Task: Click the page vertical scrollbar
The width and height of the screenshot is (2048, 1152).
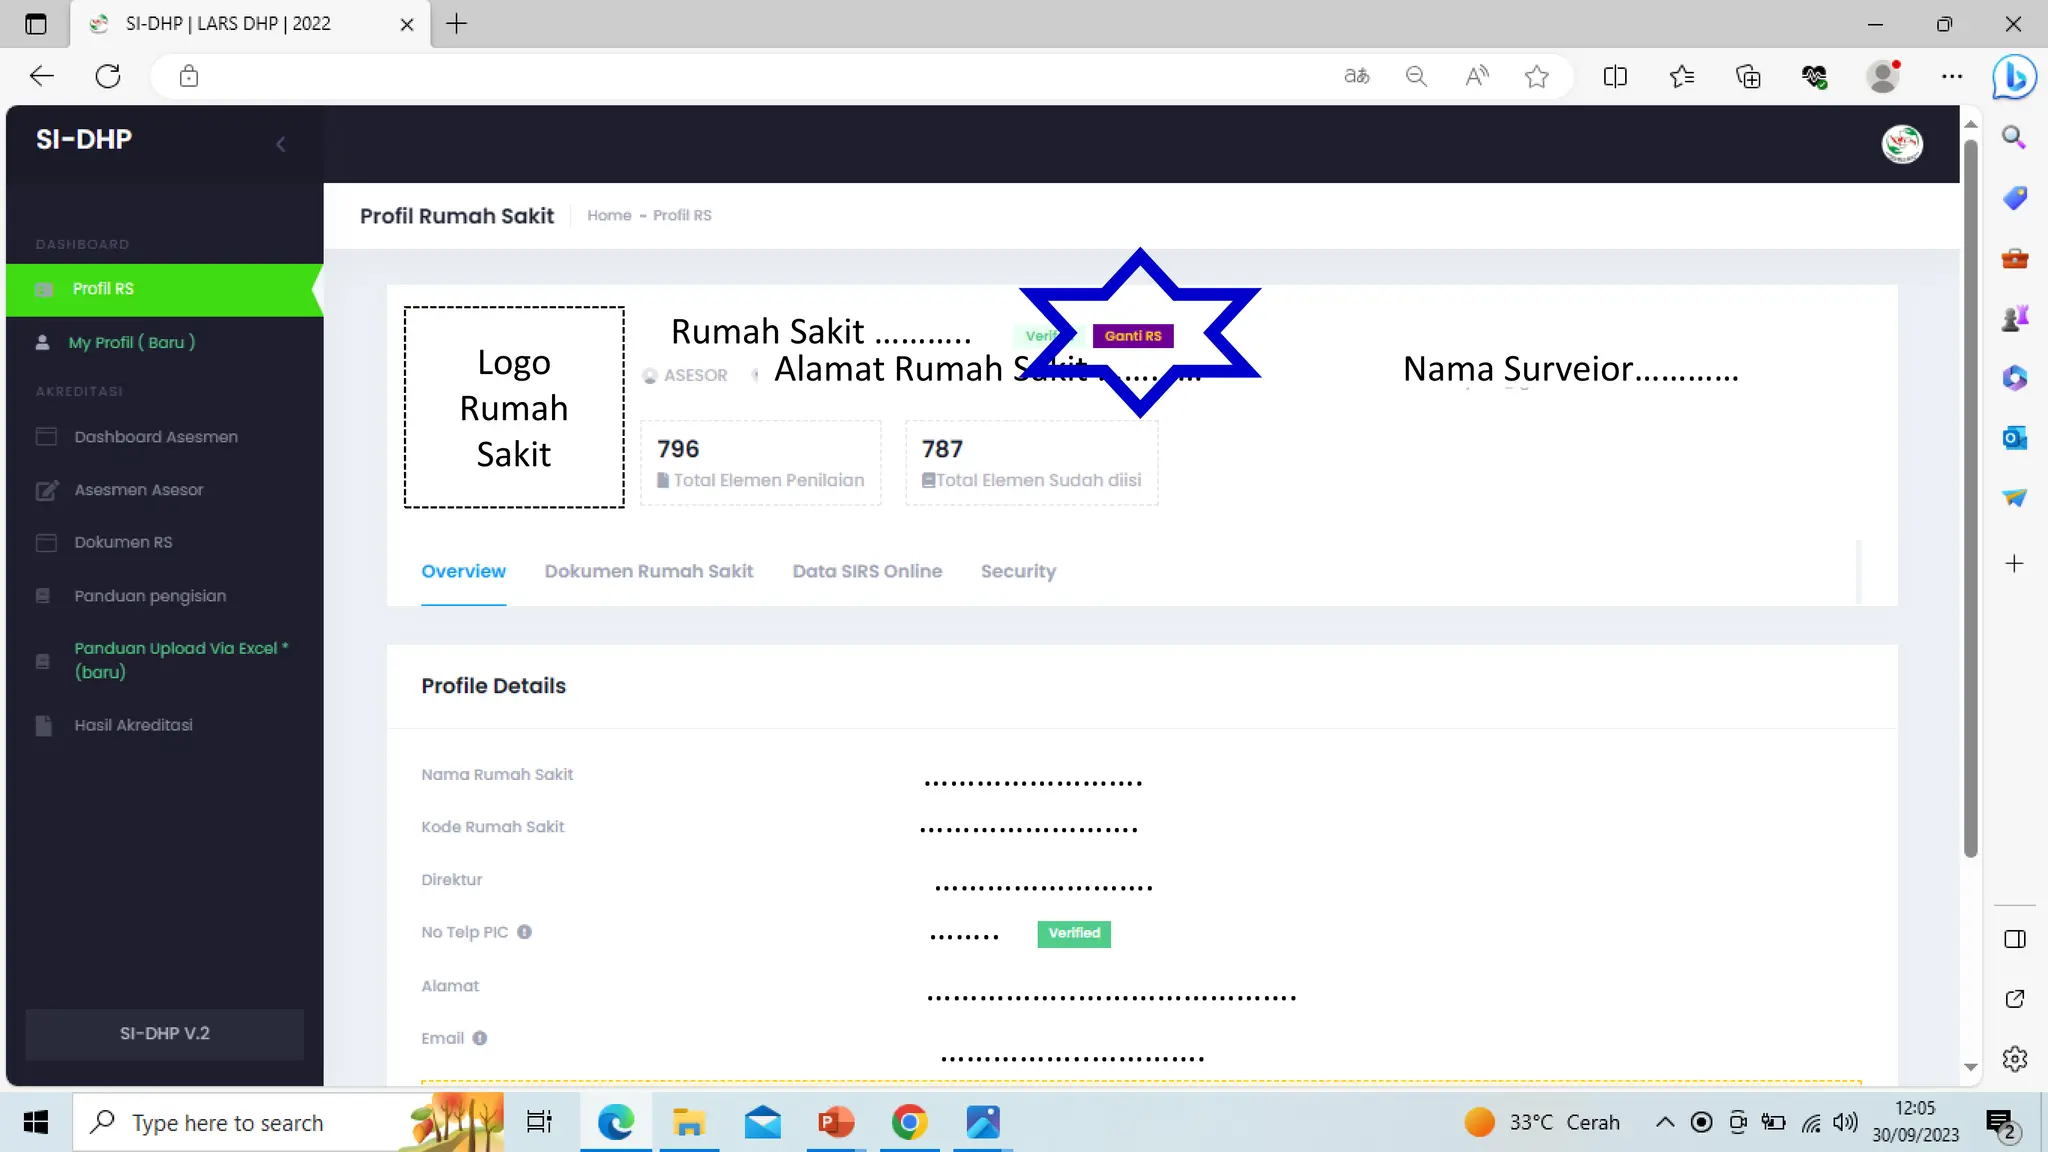Action: [x=1970, y=500]
